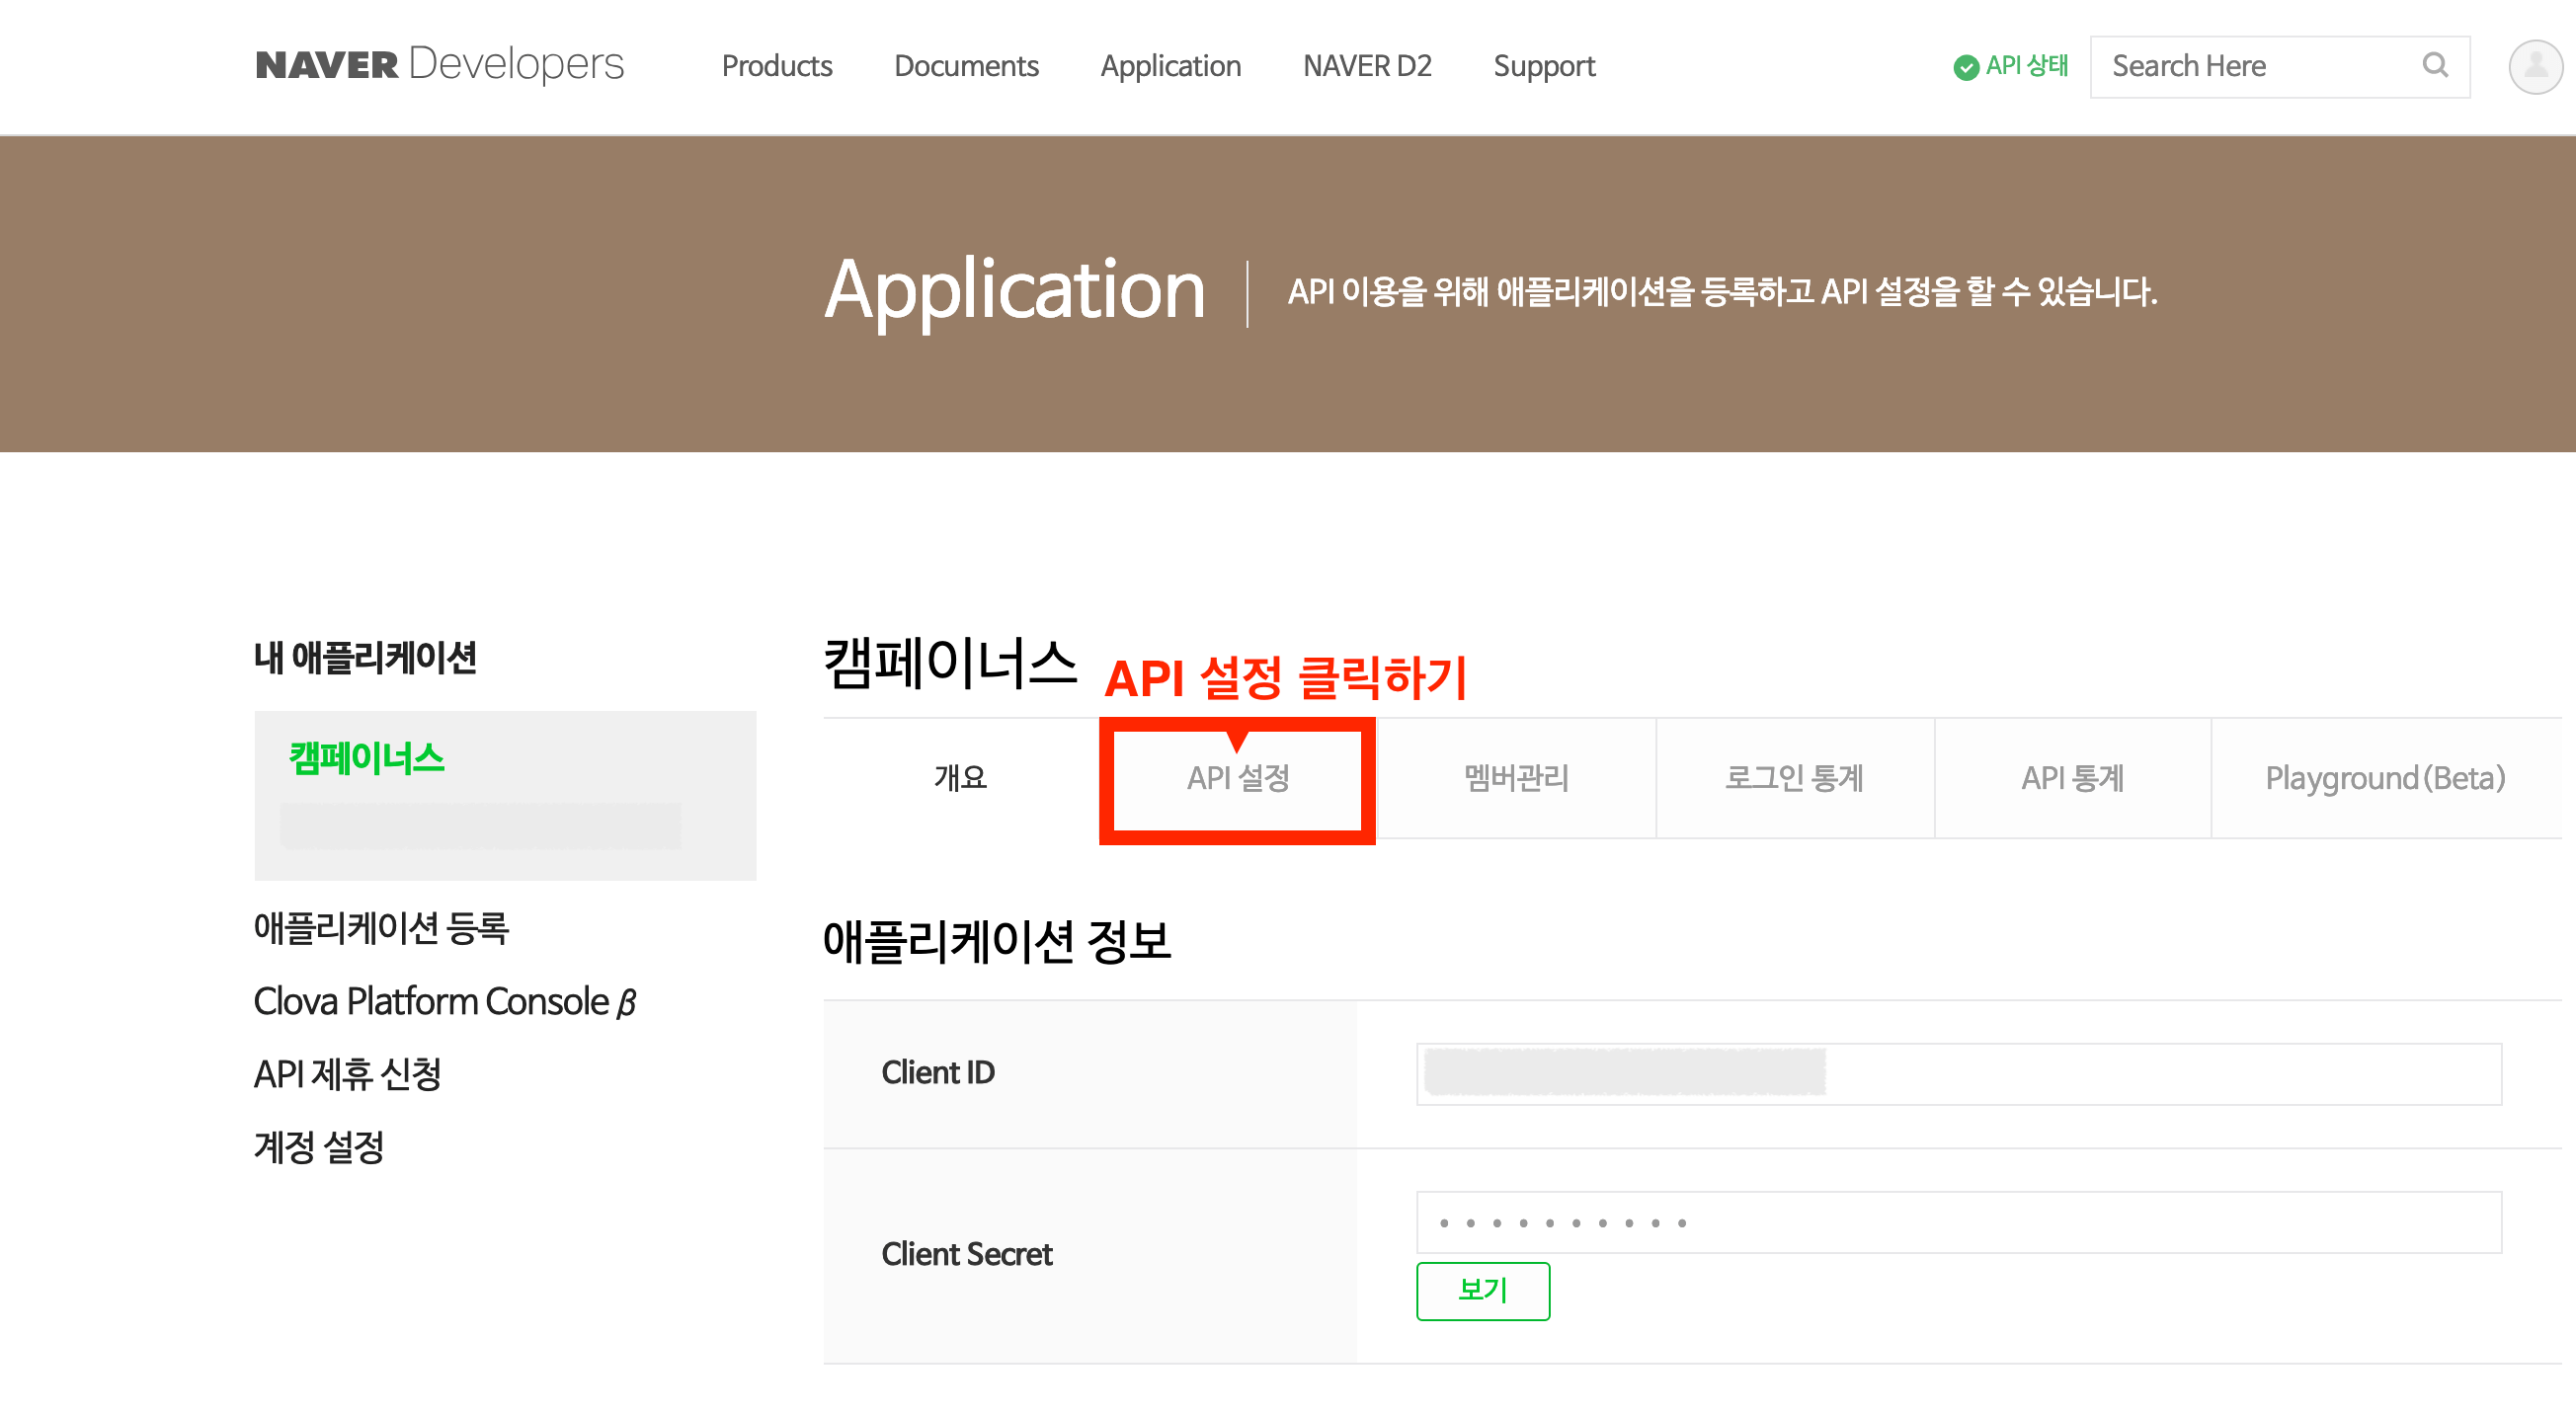This screenshot has height=1415, width=2576.
Task: Open the NAVER D2 menu
Action: 1367,66
